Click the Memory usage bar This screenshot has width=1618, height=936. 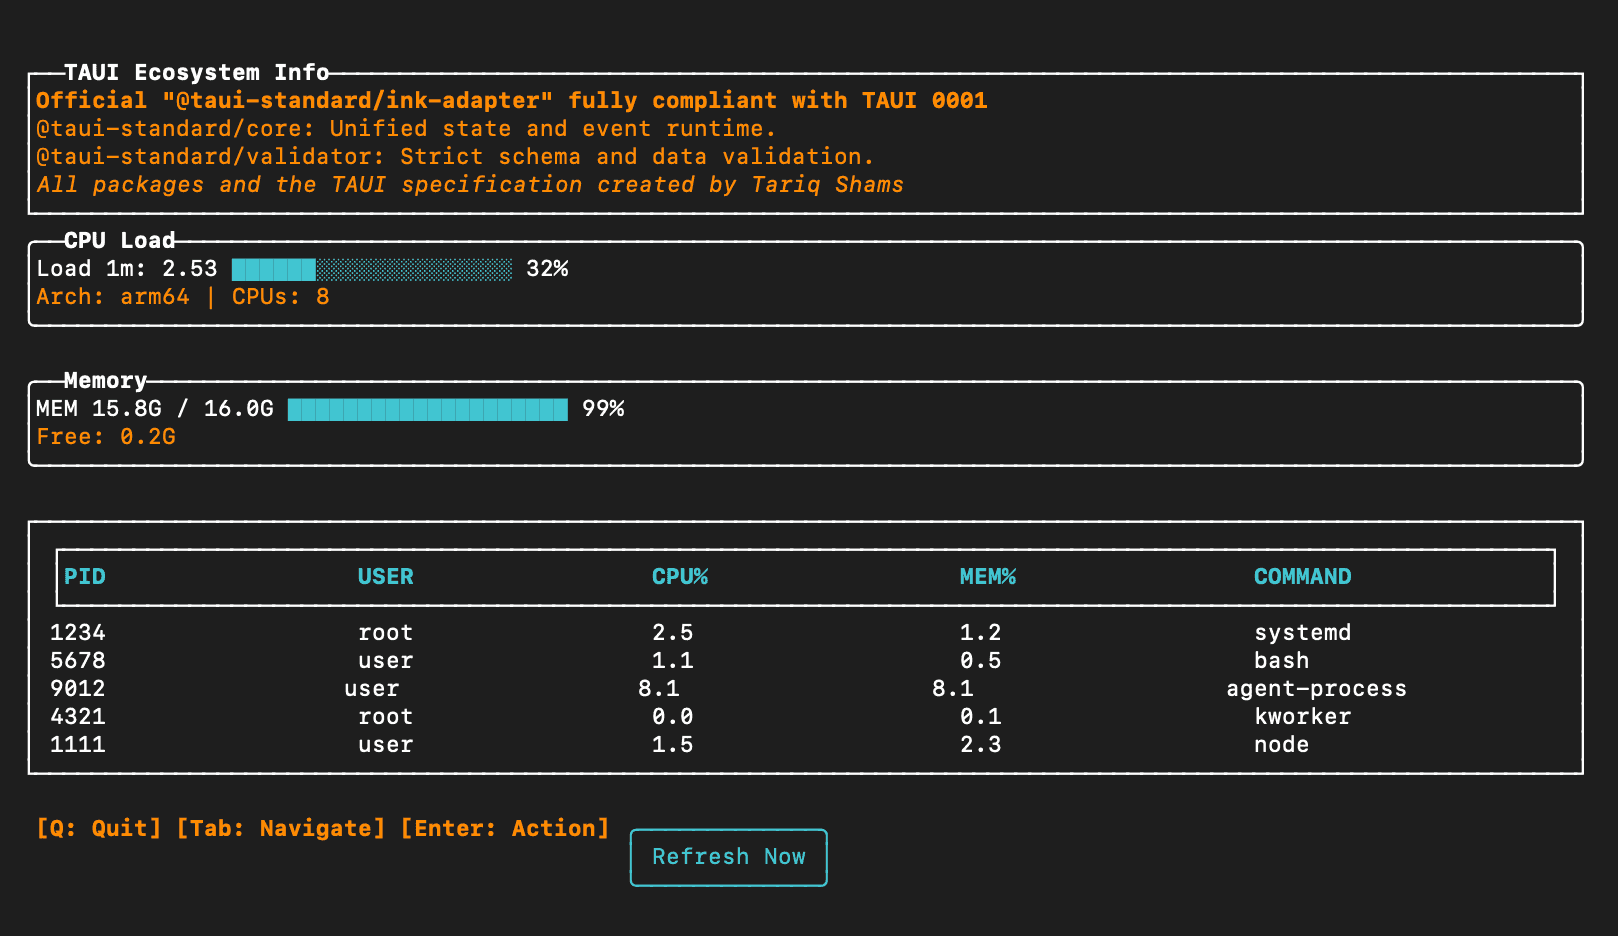[428, 409]
